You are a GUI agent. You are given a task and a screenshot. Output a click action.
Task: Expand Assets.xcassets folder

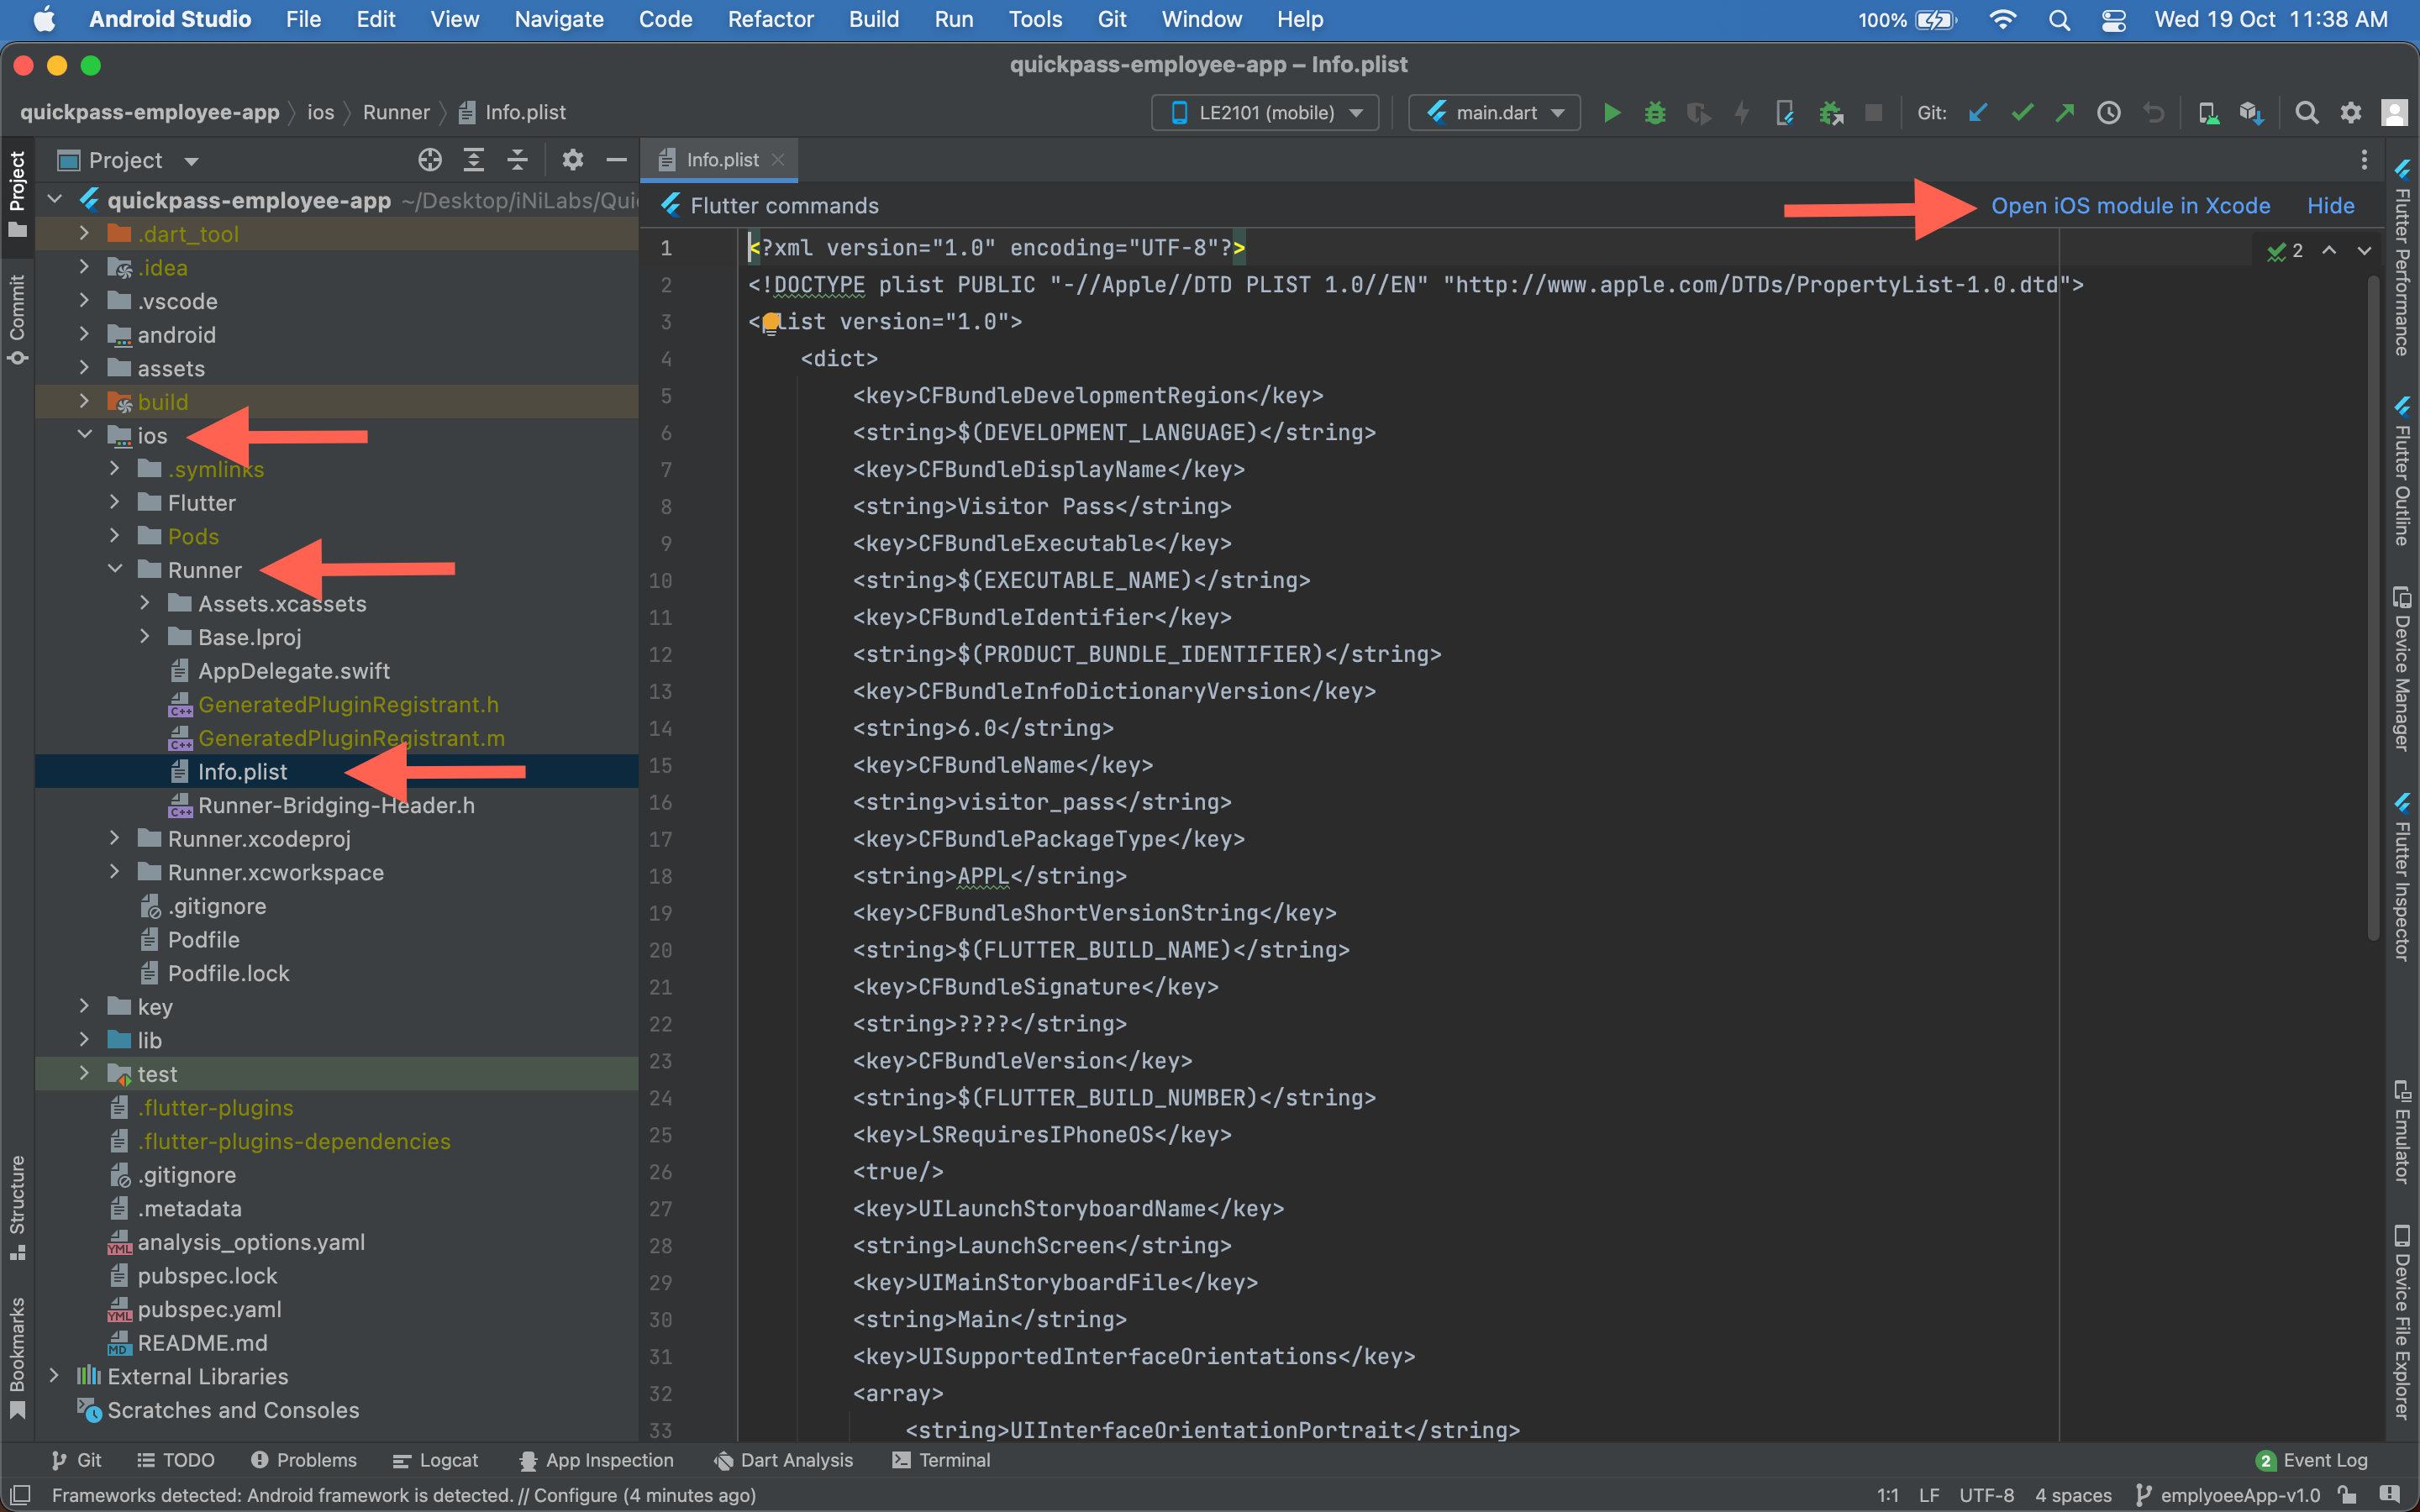145,603
